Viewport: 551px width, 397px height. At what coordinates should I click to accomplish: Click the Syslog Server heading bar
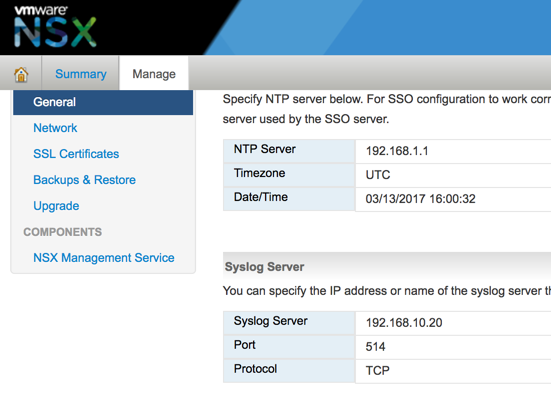(387, 267)
